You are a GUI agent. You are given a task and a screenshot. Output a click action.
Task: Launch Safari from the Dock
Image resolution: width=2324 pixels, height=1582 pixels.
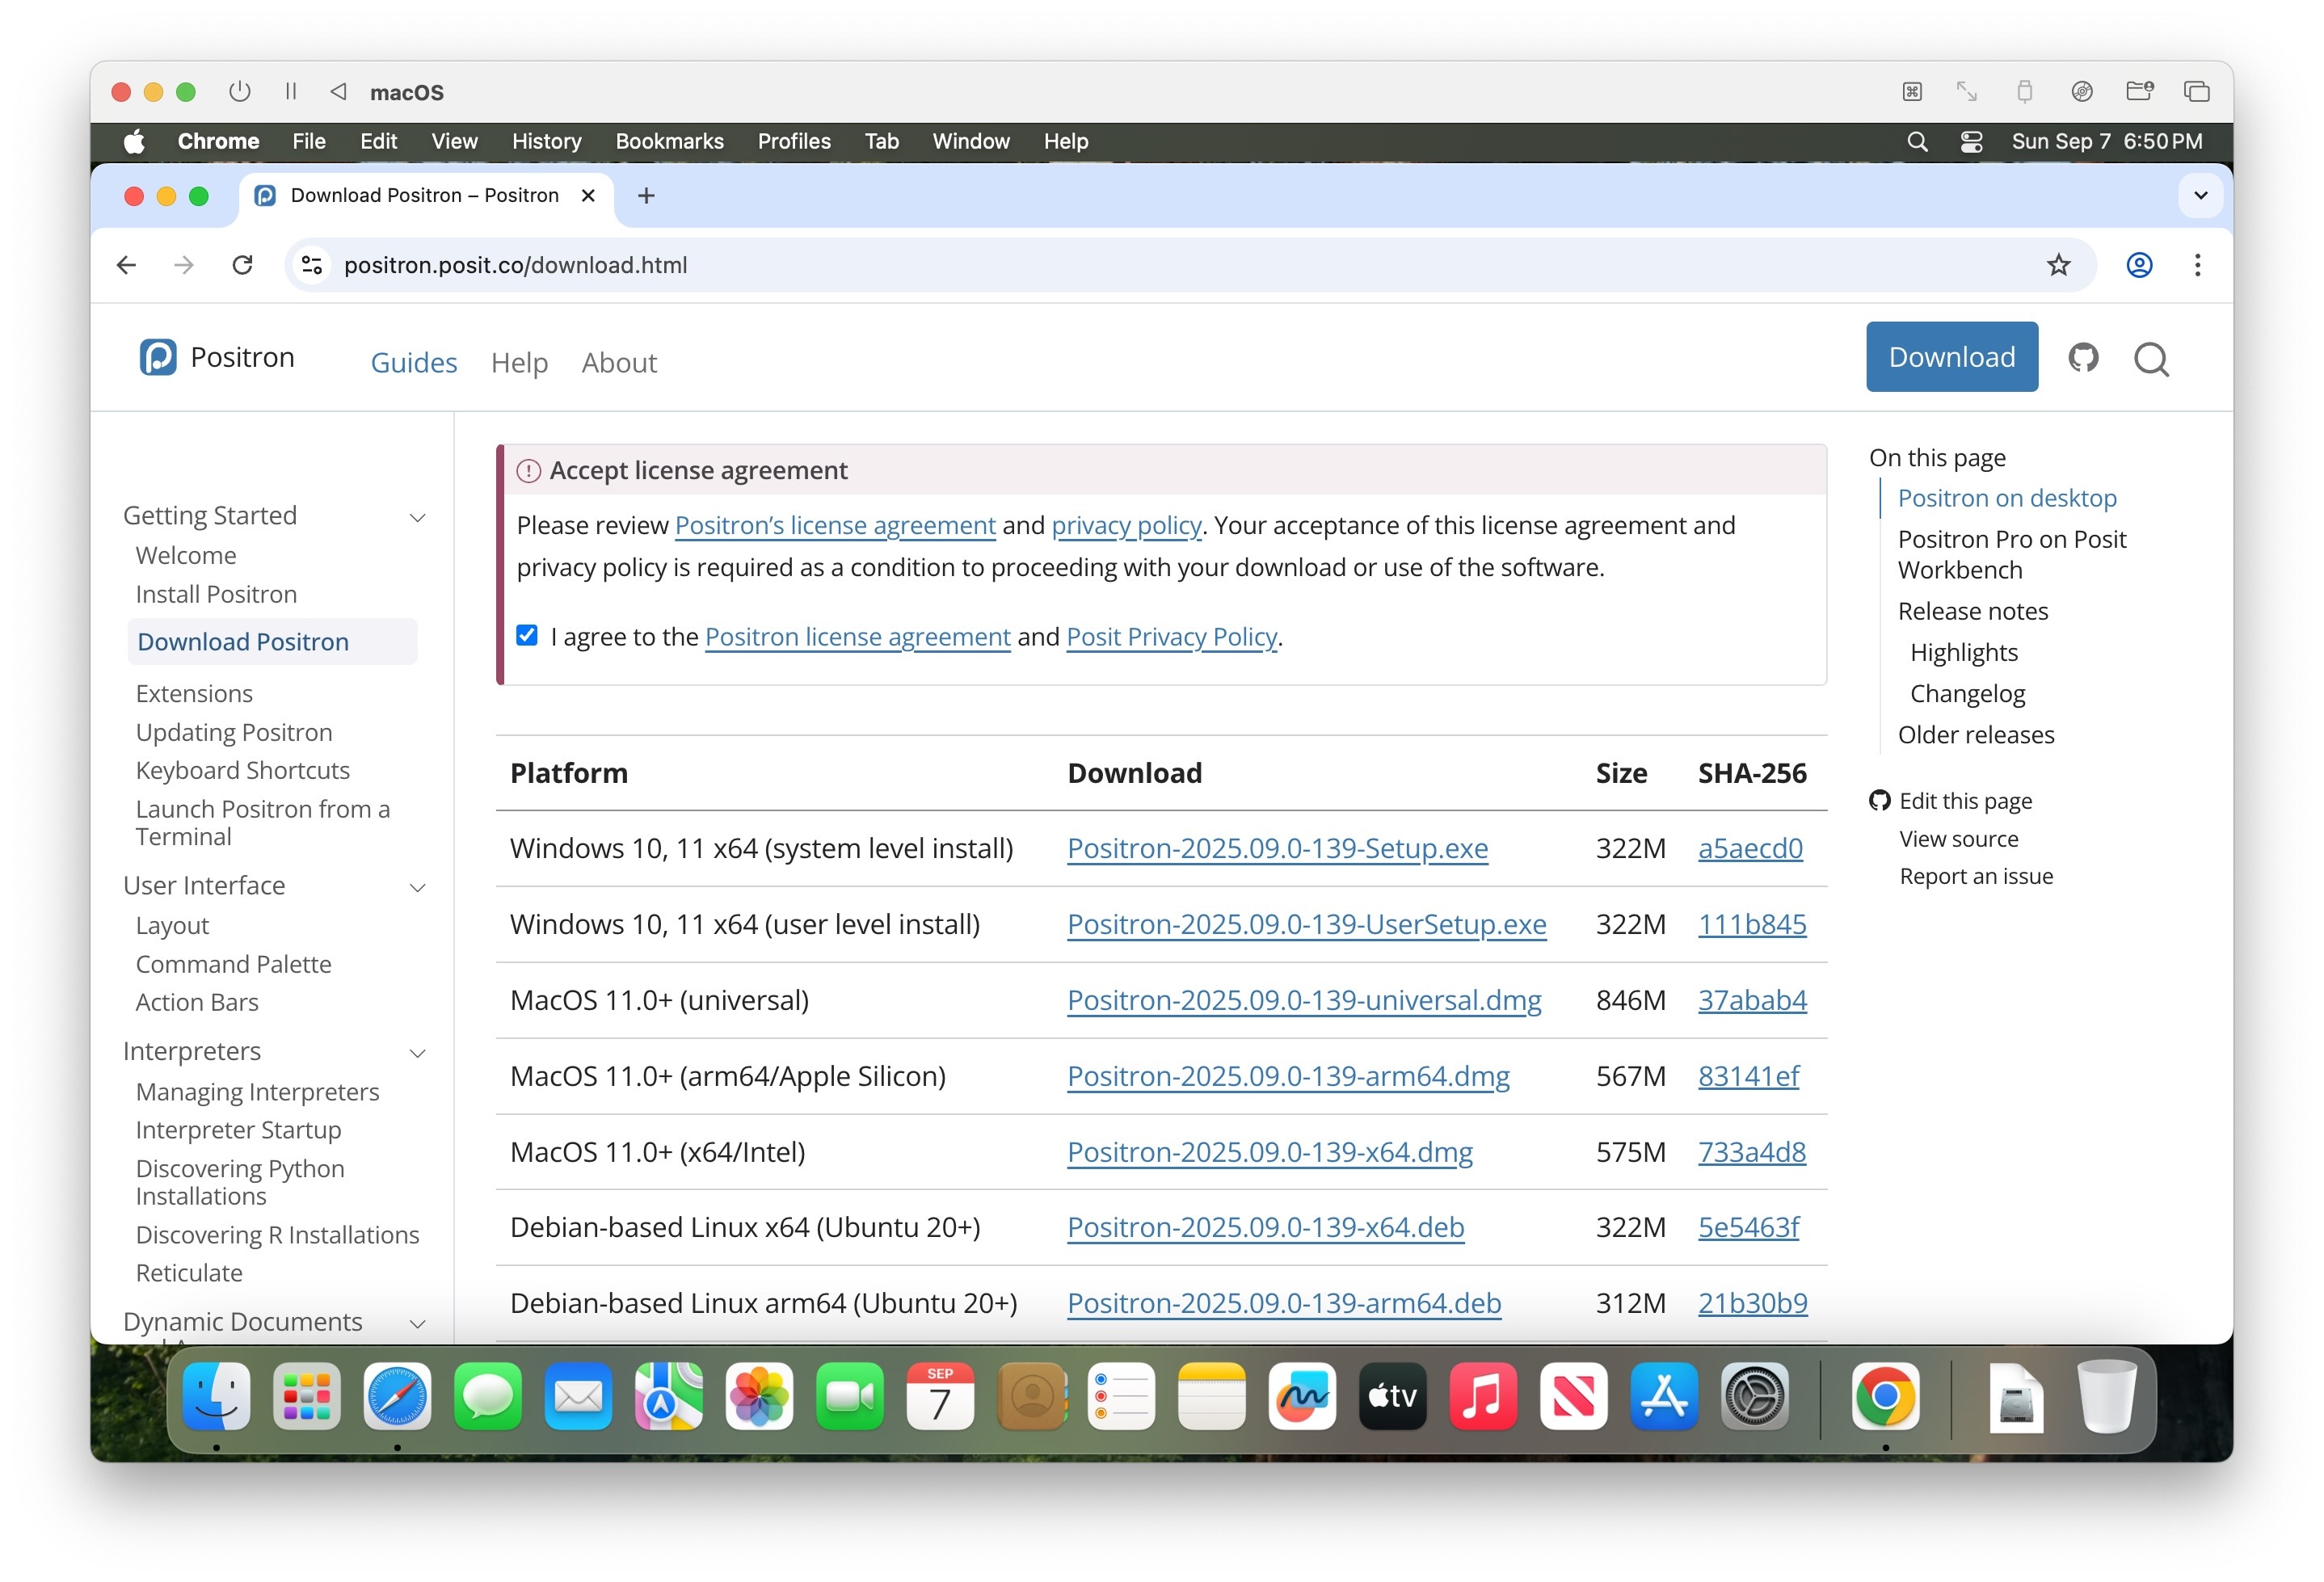397,1396
